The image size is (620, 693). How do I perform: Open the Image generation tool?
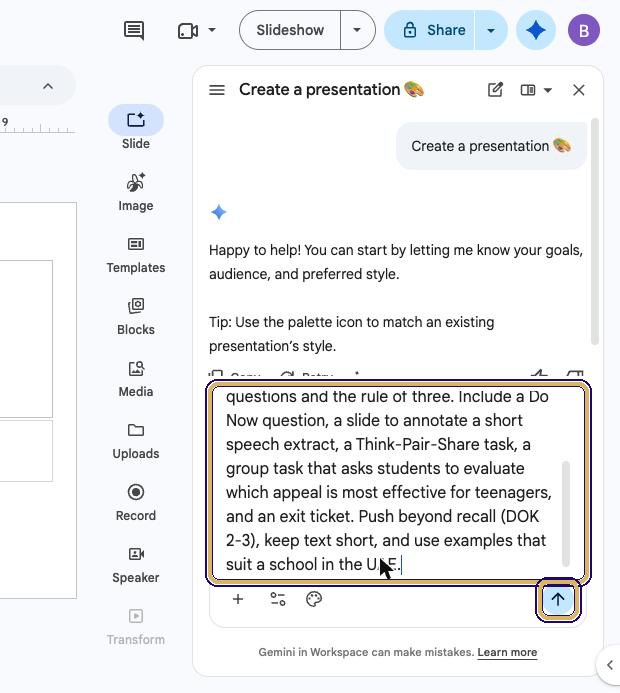pos(136,192)
